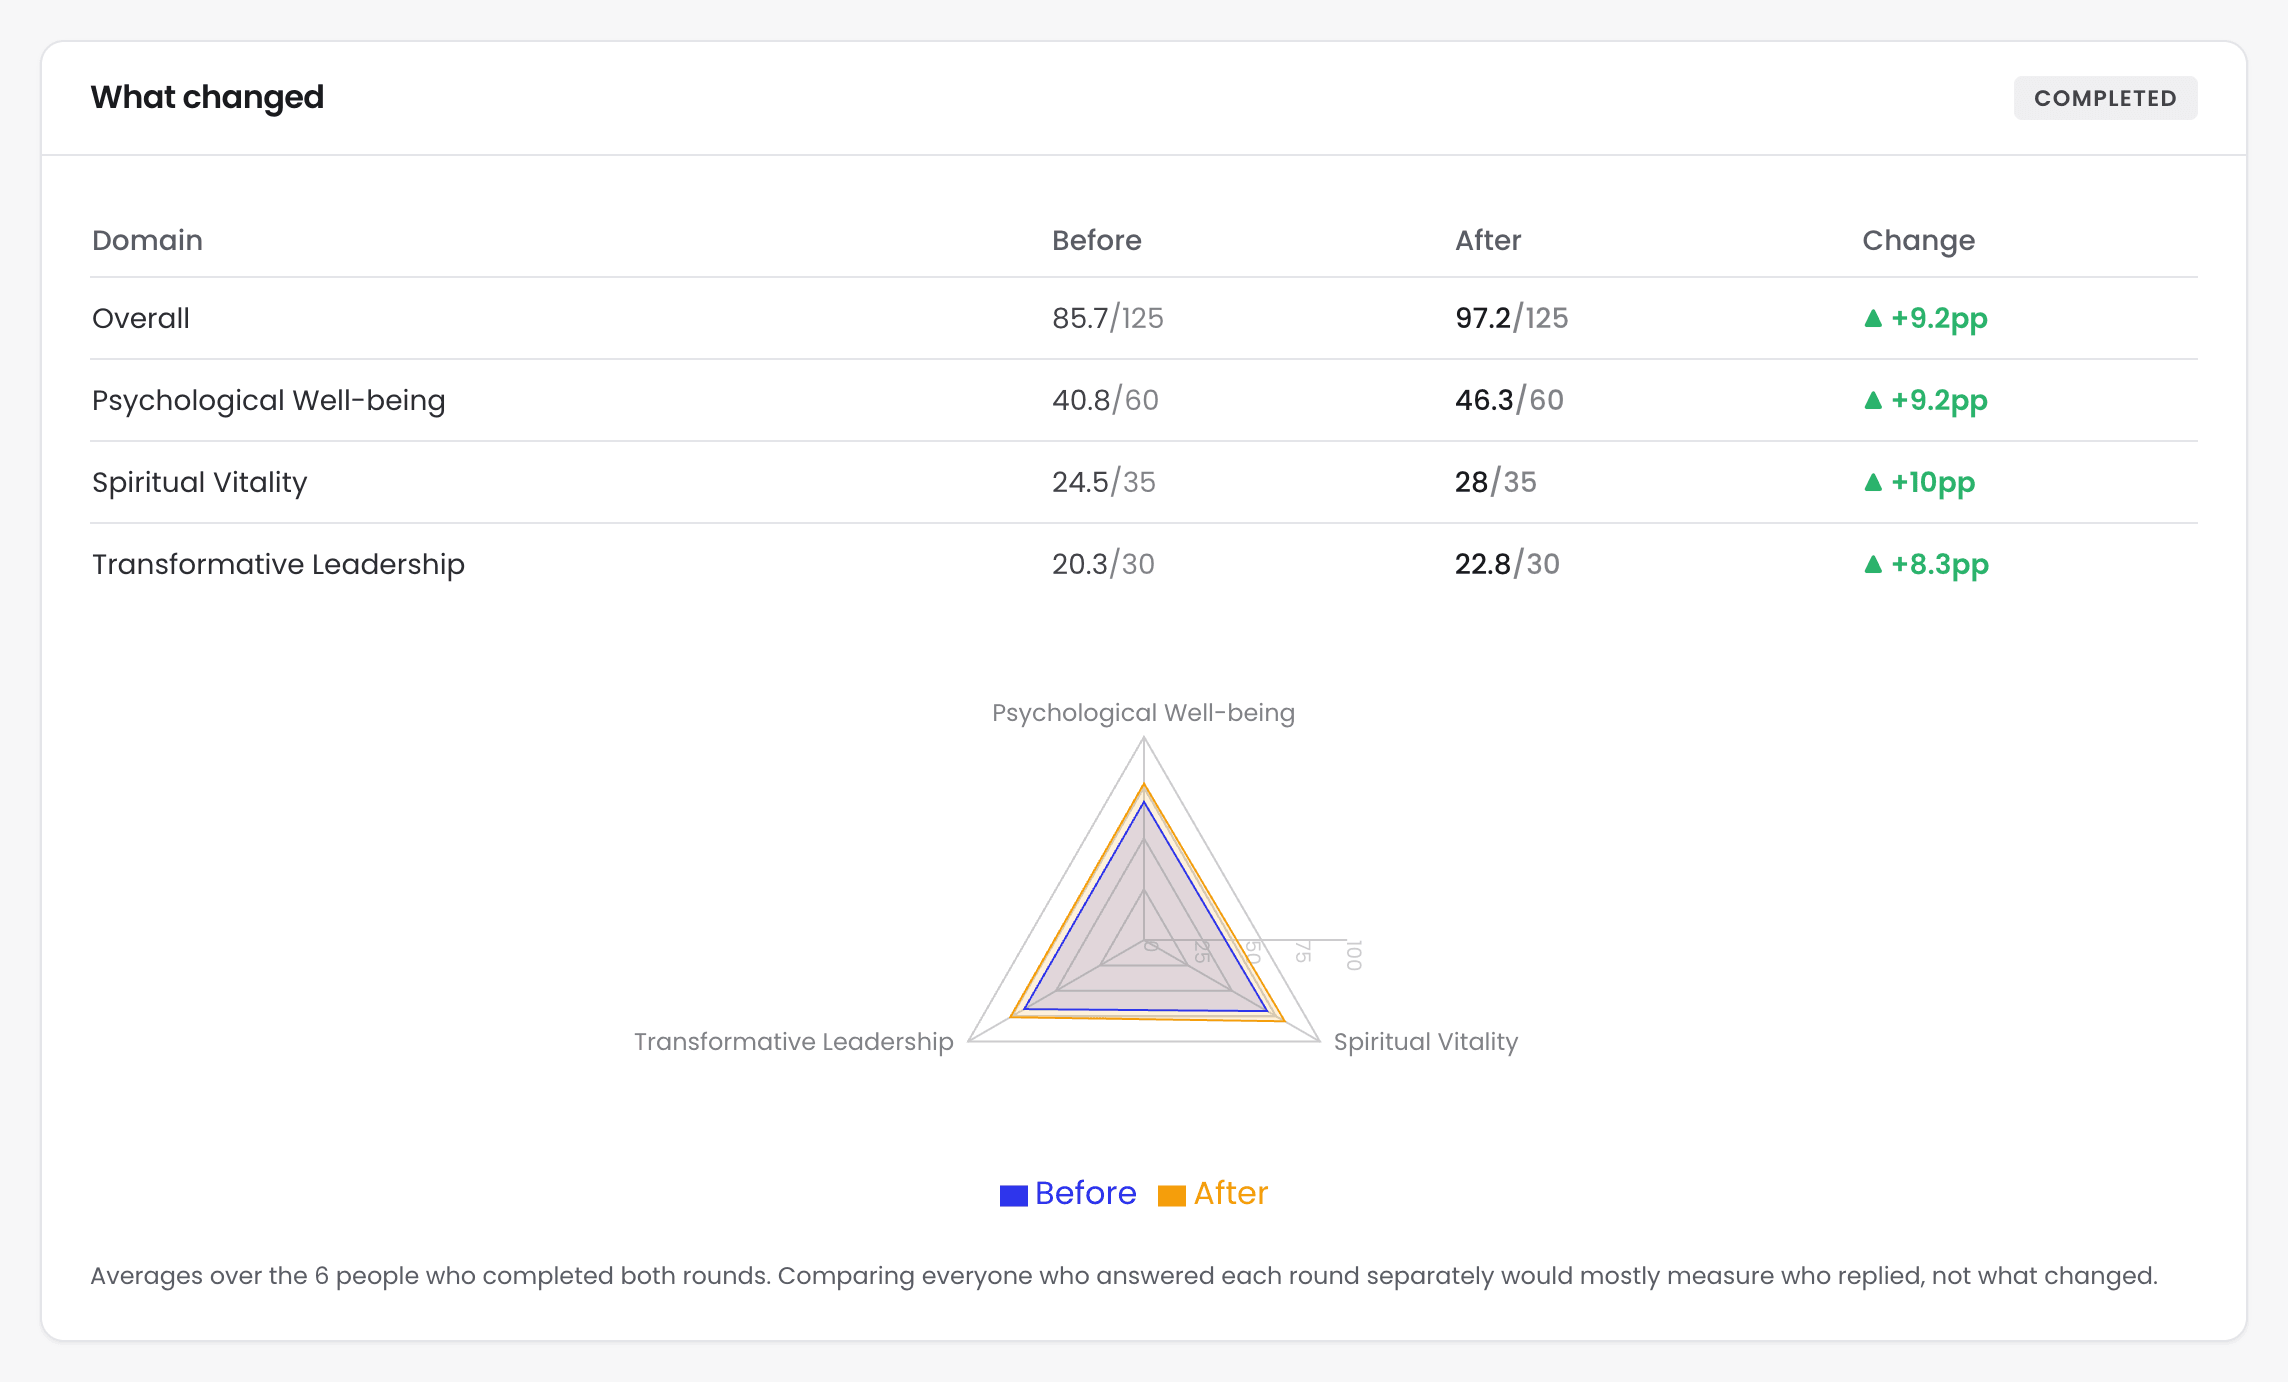Click the 46.3/60 after value
Screen dimensions: 2288x1382
point(1509,400)
